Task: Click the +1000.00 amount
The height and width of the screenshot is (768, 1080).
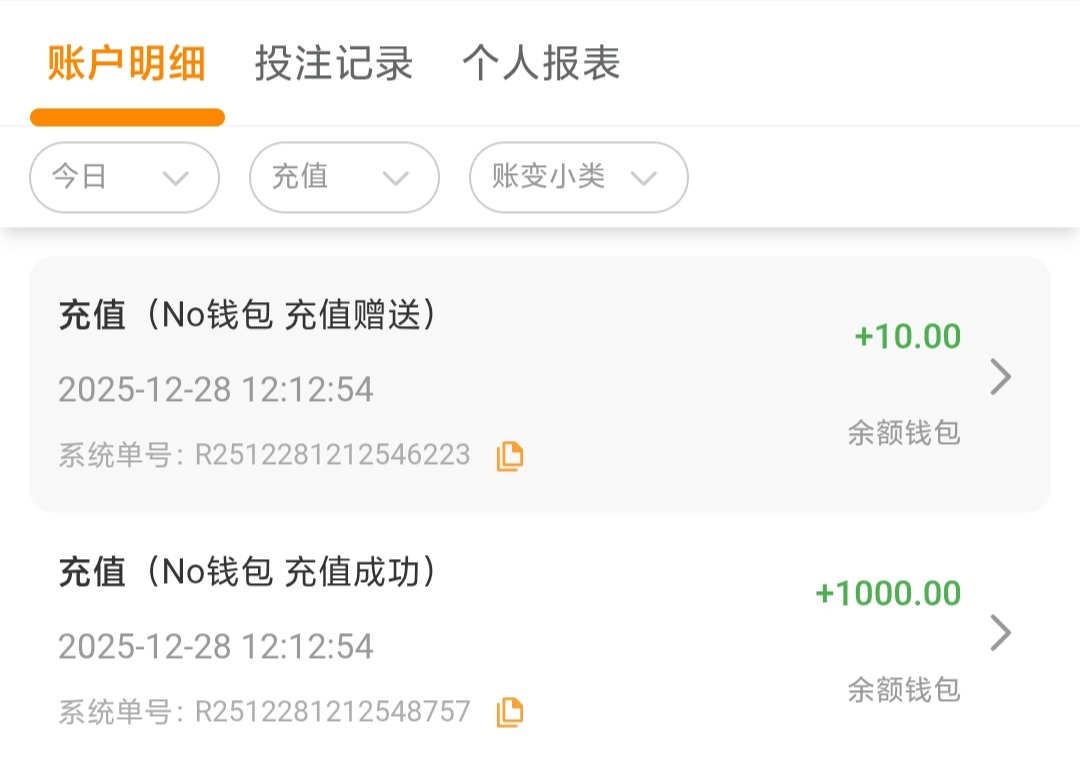Action: (x=888, y=593)
